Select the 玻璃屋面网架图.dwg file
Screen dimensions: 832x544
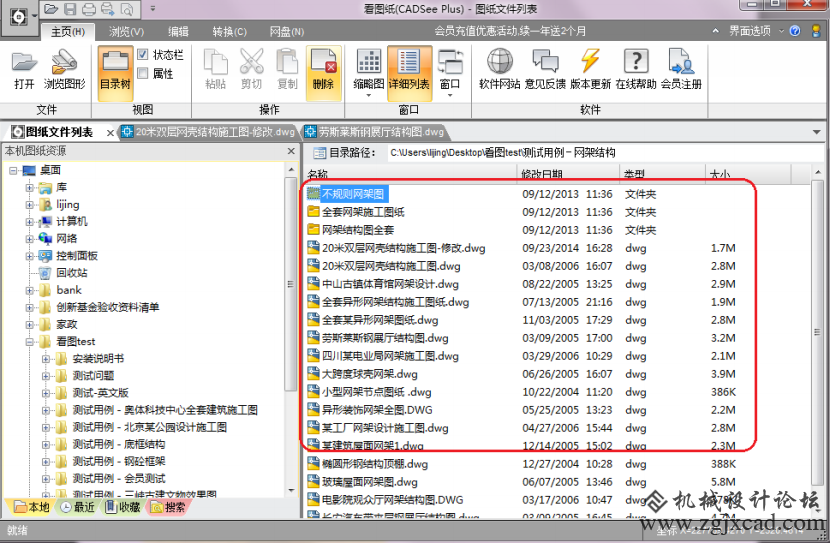pos(362,482)
